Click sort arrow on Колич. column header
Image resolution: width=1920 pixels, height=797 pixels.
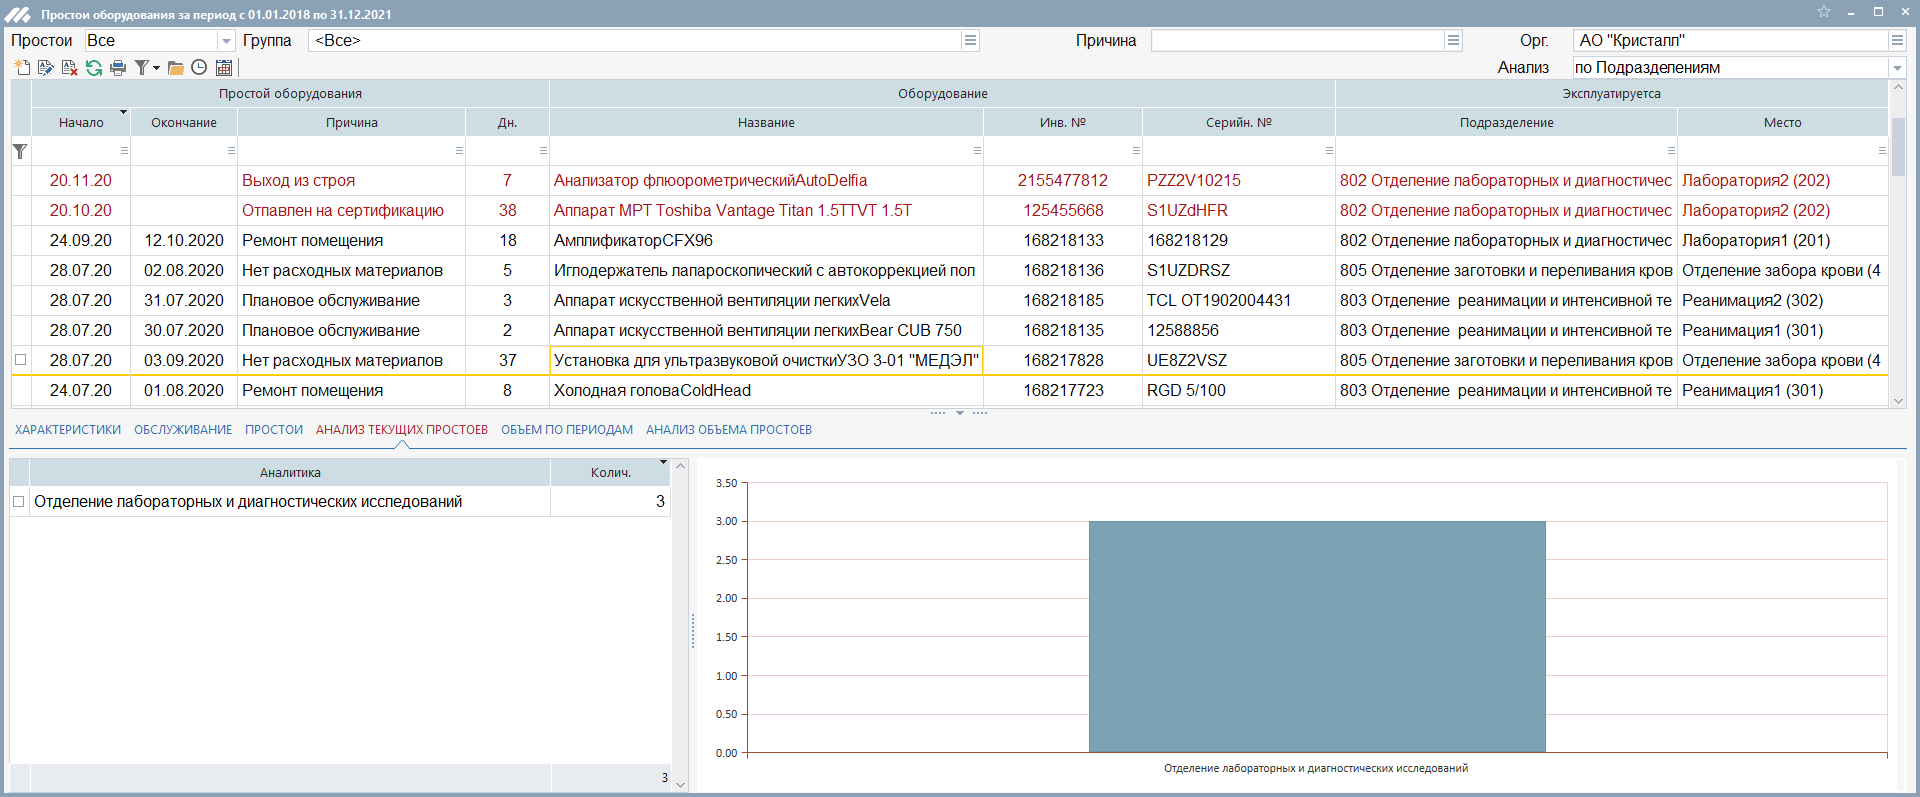663,462
